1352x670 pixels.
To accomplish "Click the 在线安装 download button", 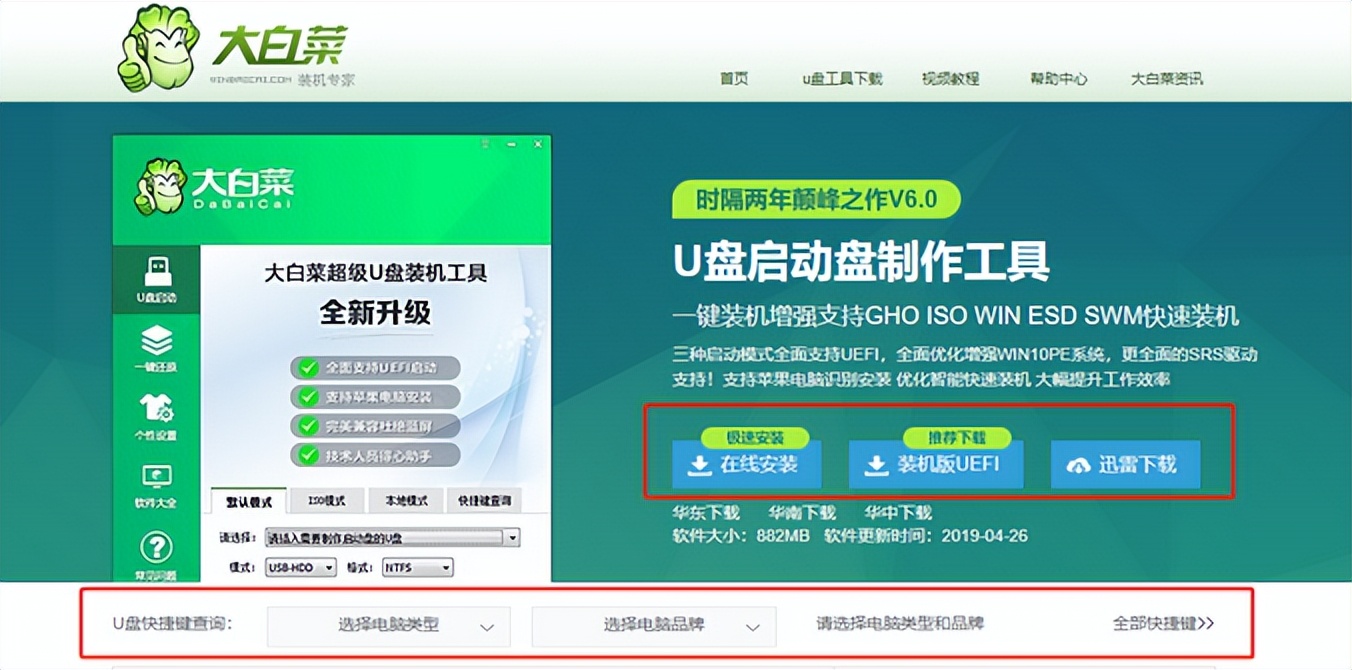I will [x=746, y=465].
